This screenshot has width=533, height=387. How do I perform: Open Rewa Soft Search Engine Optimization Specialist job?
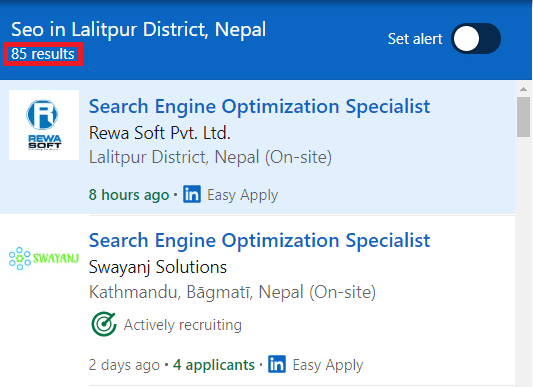coord(259,106)
